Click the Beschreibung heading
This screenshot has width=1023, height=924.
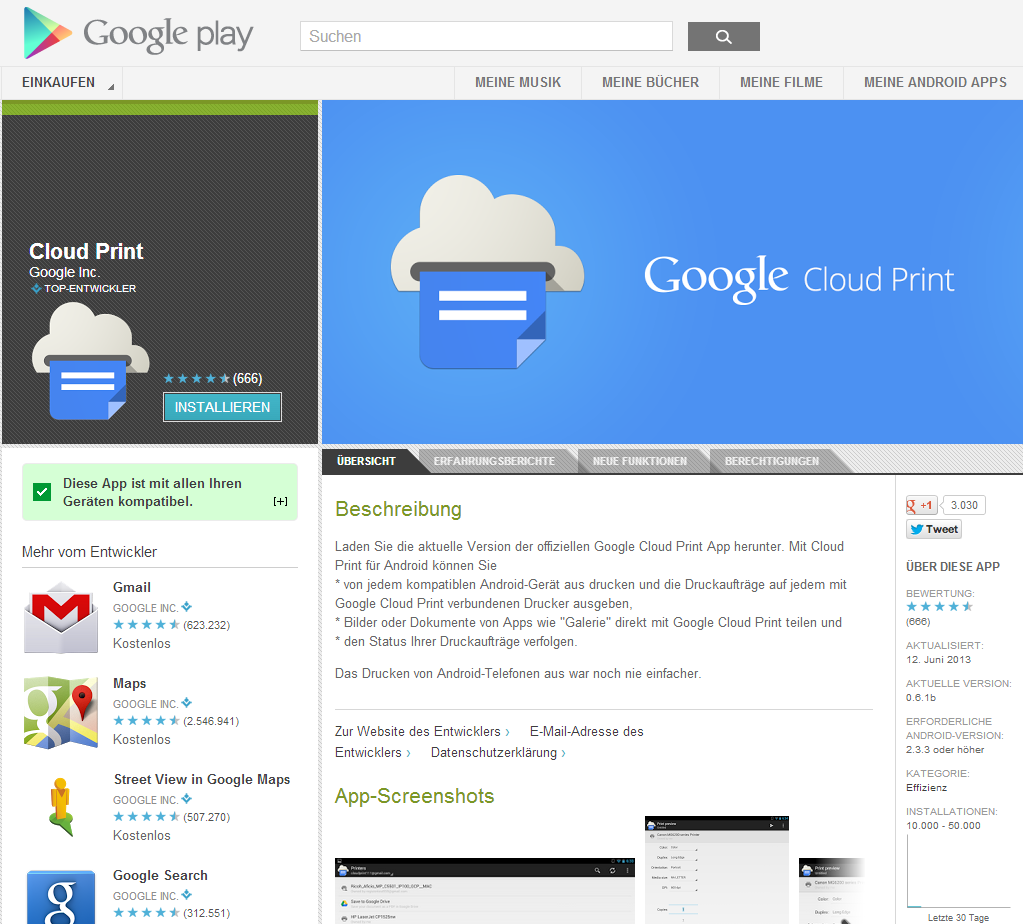coord(398,509)
